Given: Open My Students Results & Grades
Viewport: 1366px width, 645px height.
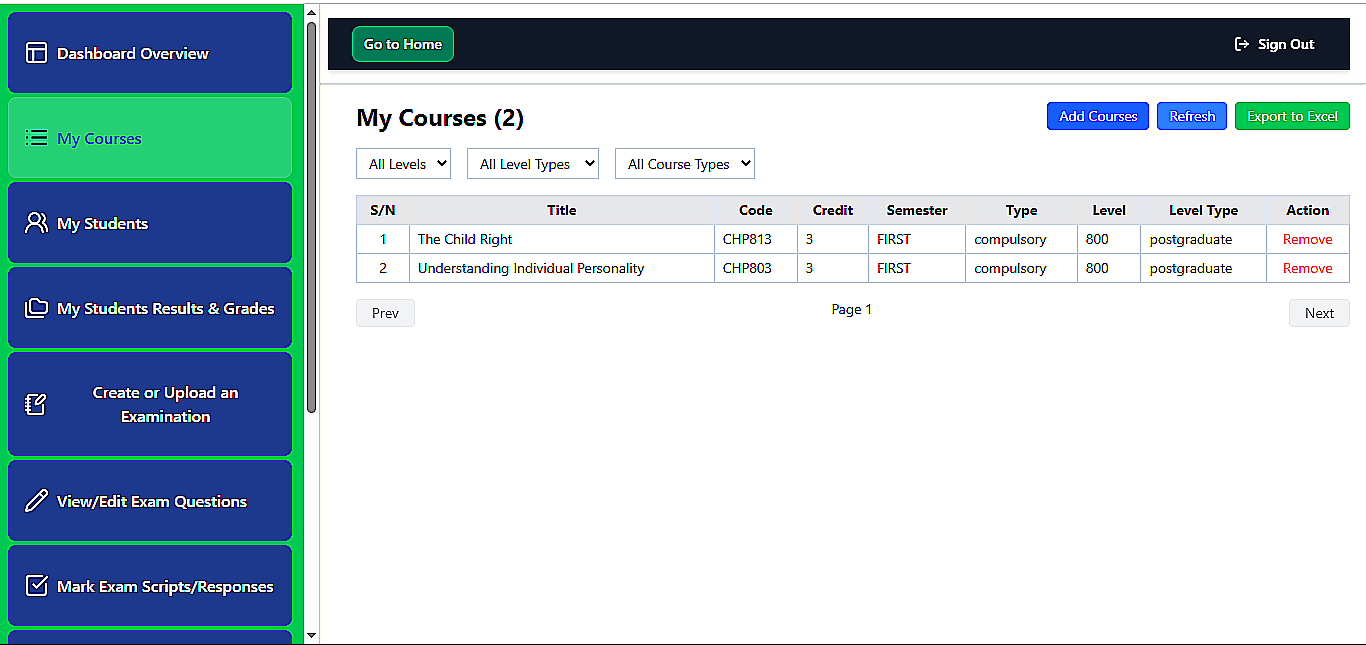Looking at the screenshot, I should [150, 308].
